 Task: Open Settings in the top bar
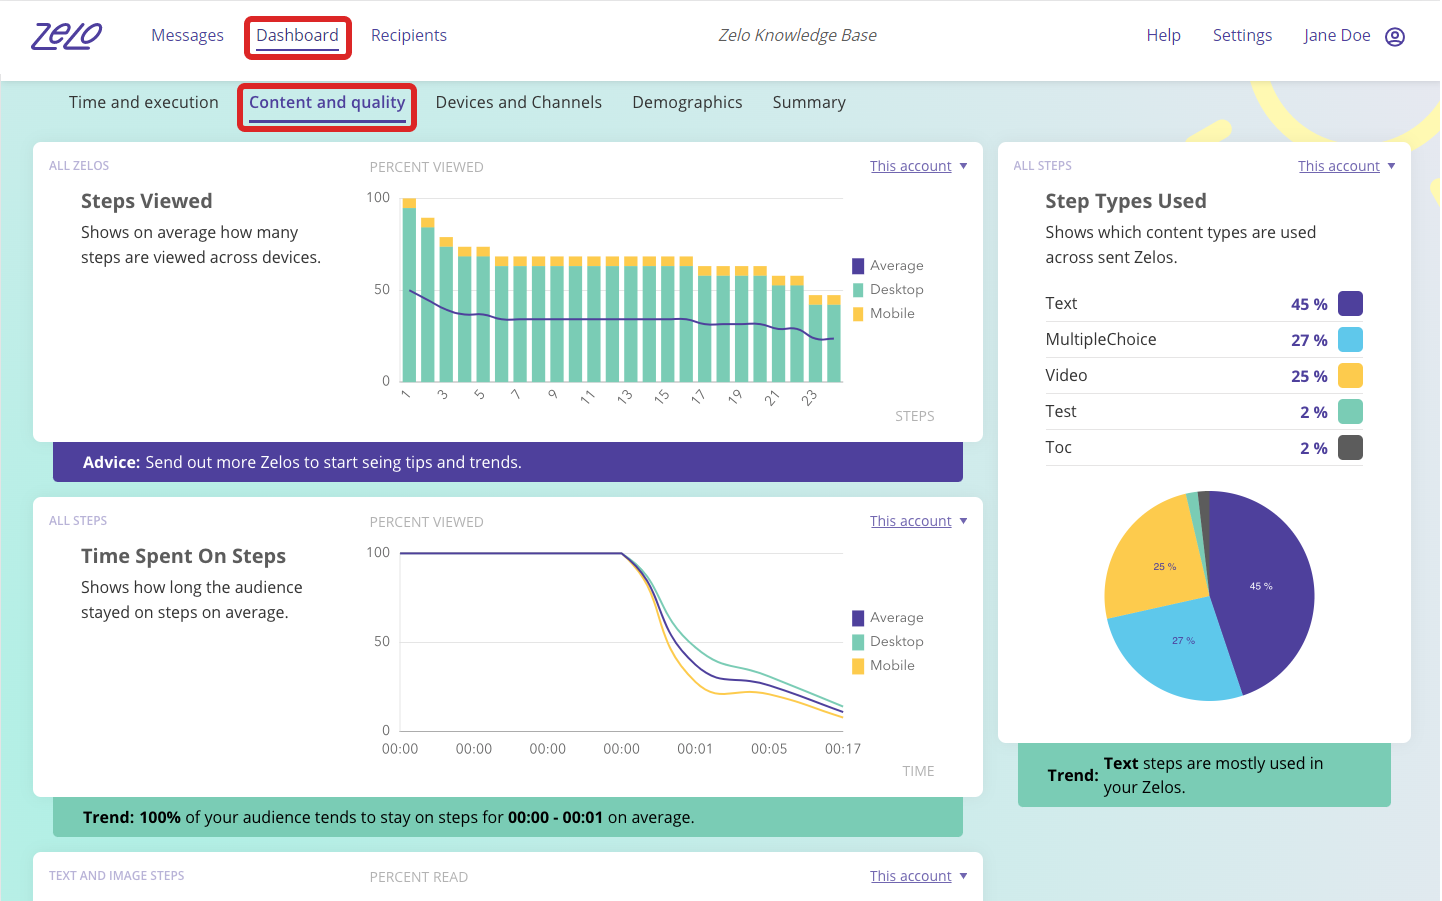[1242, 36]
